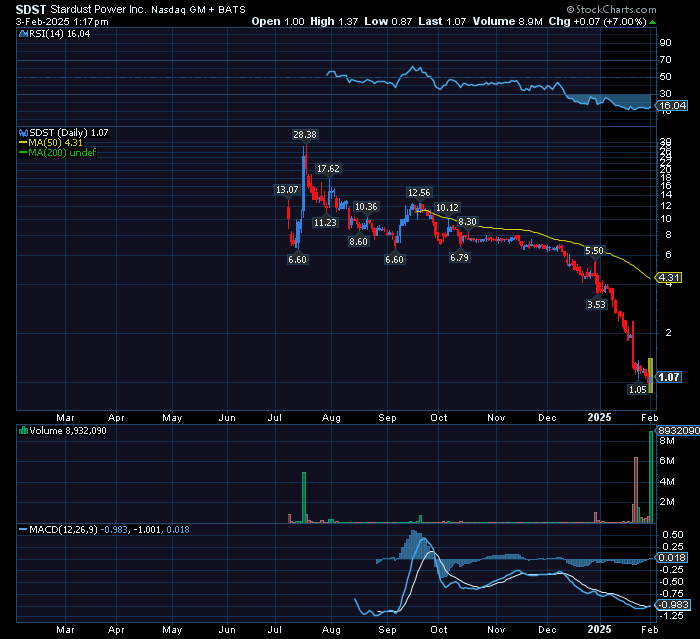Click the 2025 label on price panel axis
Image resolution: width=700 pixels, height=639 pixels.
pyautogui.click(x=599, y=417)
